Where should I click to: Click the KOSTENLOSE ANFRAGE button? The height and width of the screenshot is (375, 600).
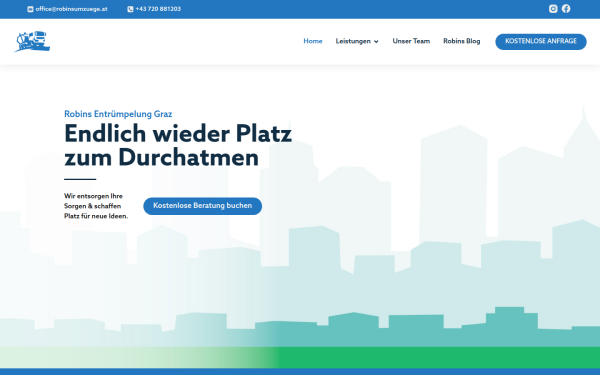click(541, 41)
